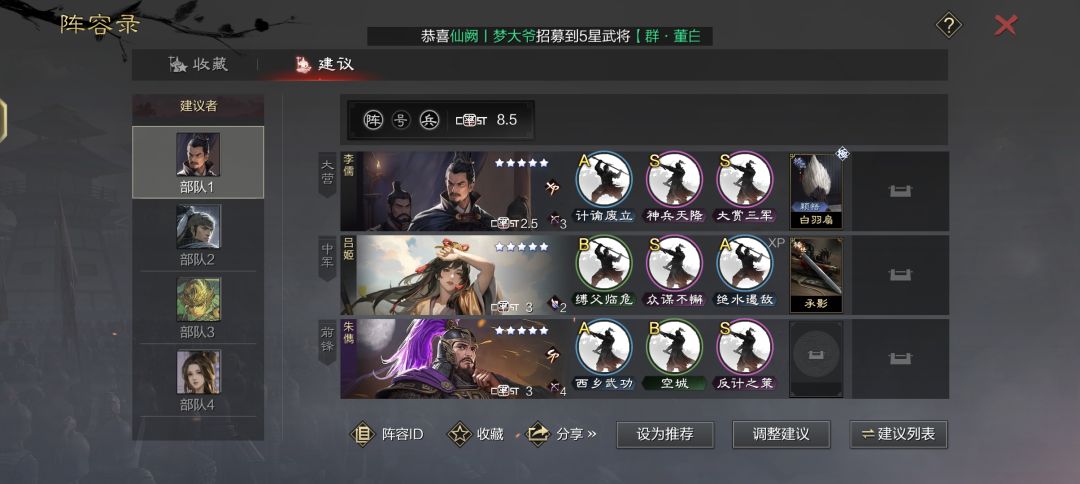Click 朱儁's empty equipment slot
Viewport: 1080px width, 484px height.
(x=816, y=358)
